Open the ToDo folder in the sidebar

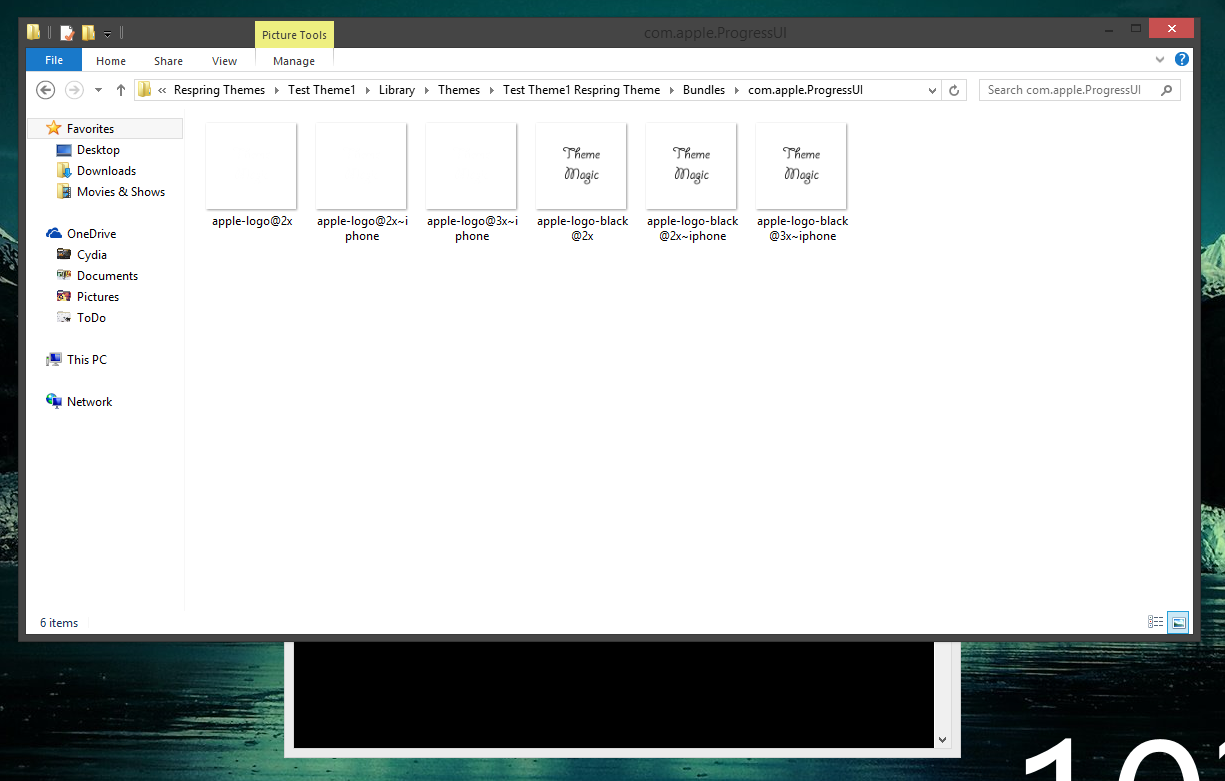pos(91,318)
